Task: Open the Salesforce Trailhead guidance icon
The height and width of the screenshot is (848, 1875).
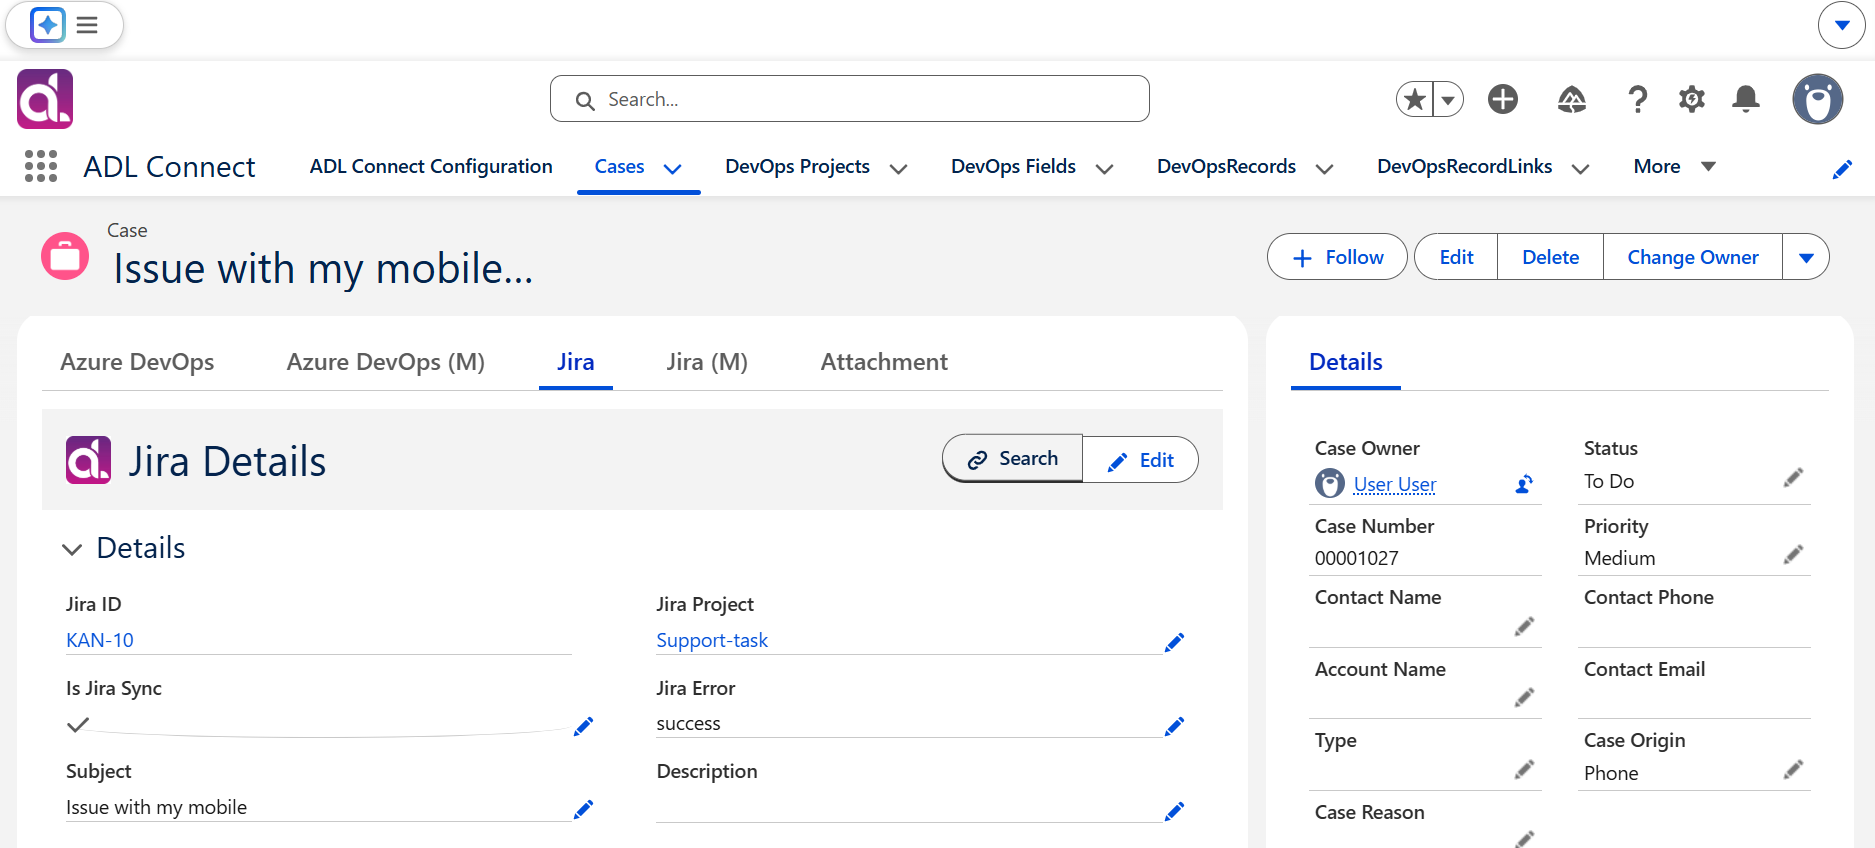Action: click(x=1572, y=99)
